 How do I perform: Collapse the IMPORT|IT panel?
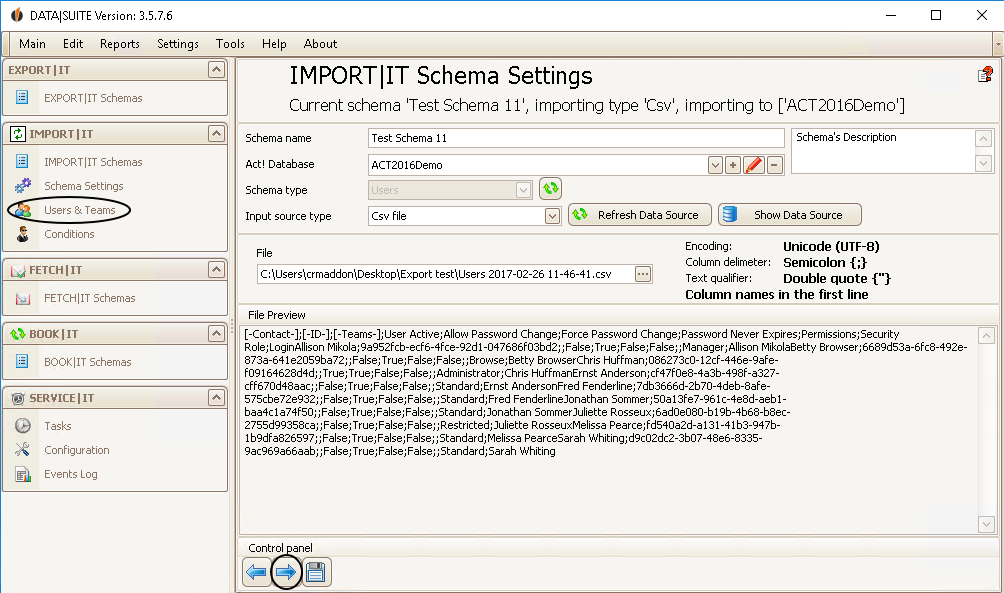point(216,133)
